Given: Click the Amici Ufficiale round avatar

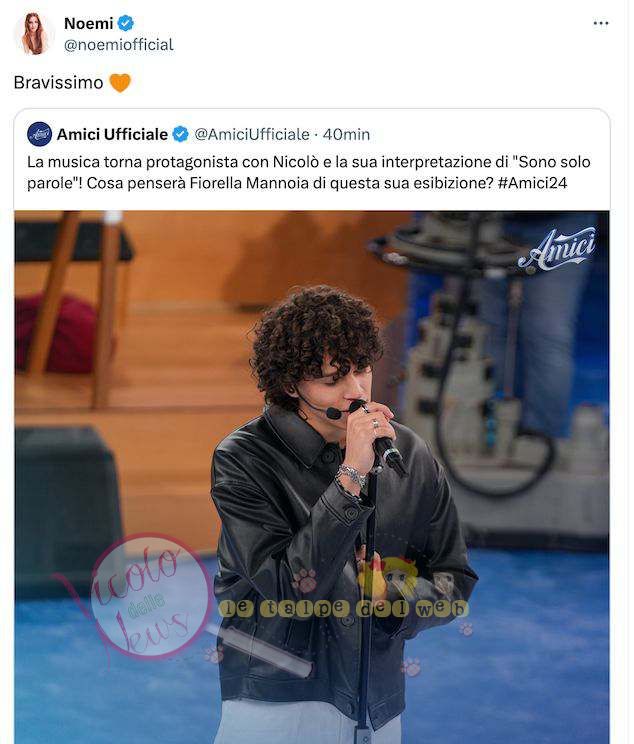Looking at the screenshot, I should [39, 134].
